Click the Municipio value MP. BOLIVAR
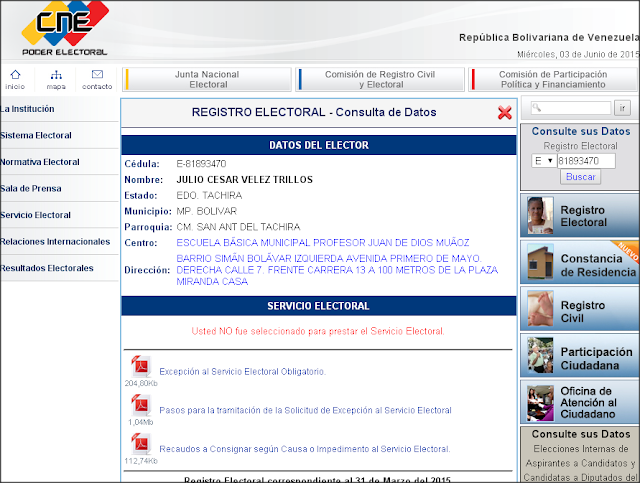Screen dimensions: 640x483 (x=207, y=211)
